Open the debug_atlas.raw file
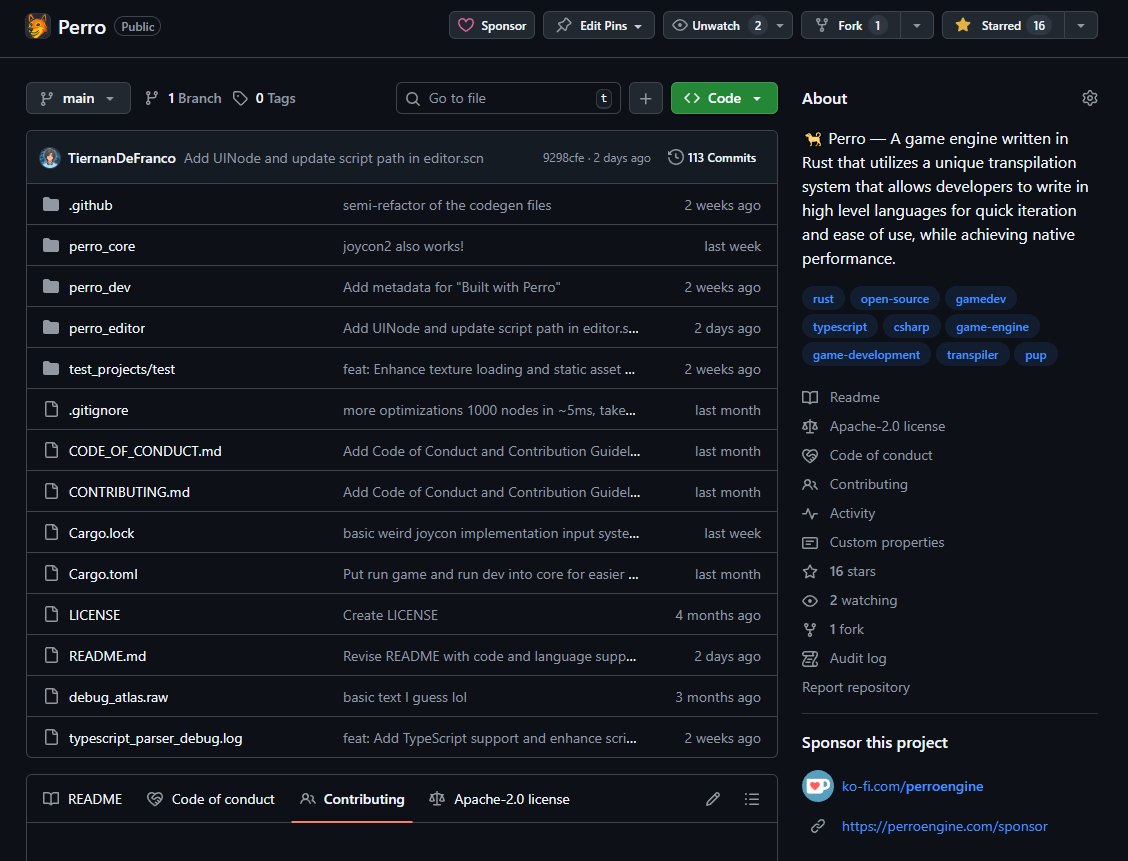Viewport: 1128px width, 861px height. tap(119, 697)
